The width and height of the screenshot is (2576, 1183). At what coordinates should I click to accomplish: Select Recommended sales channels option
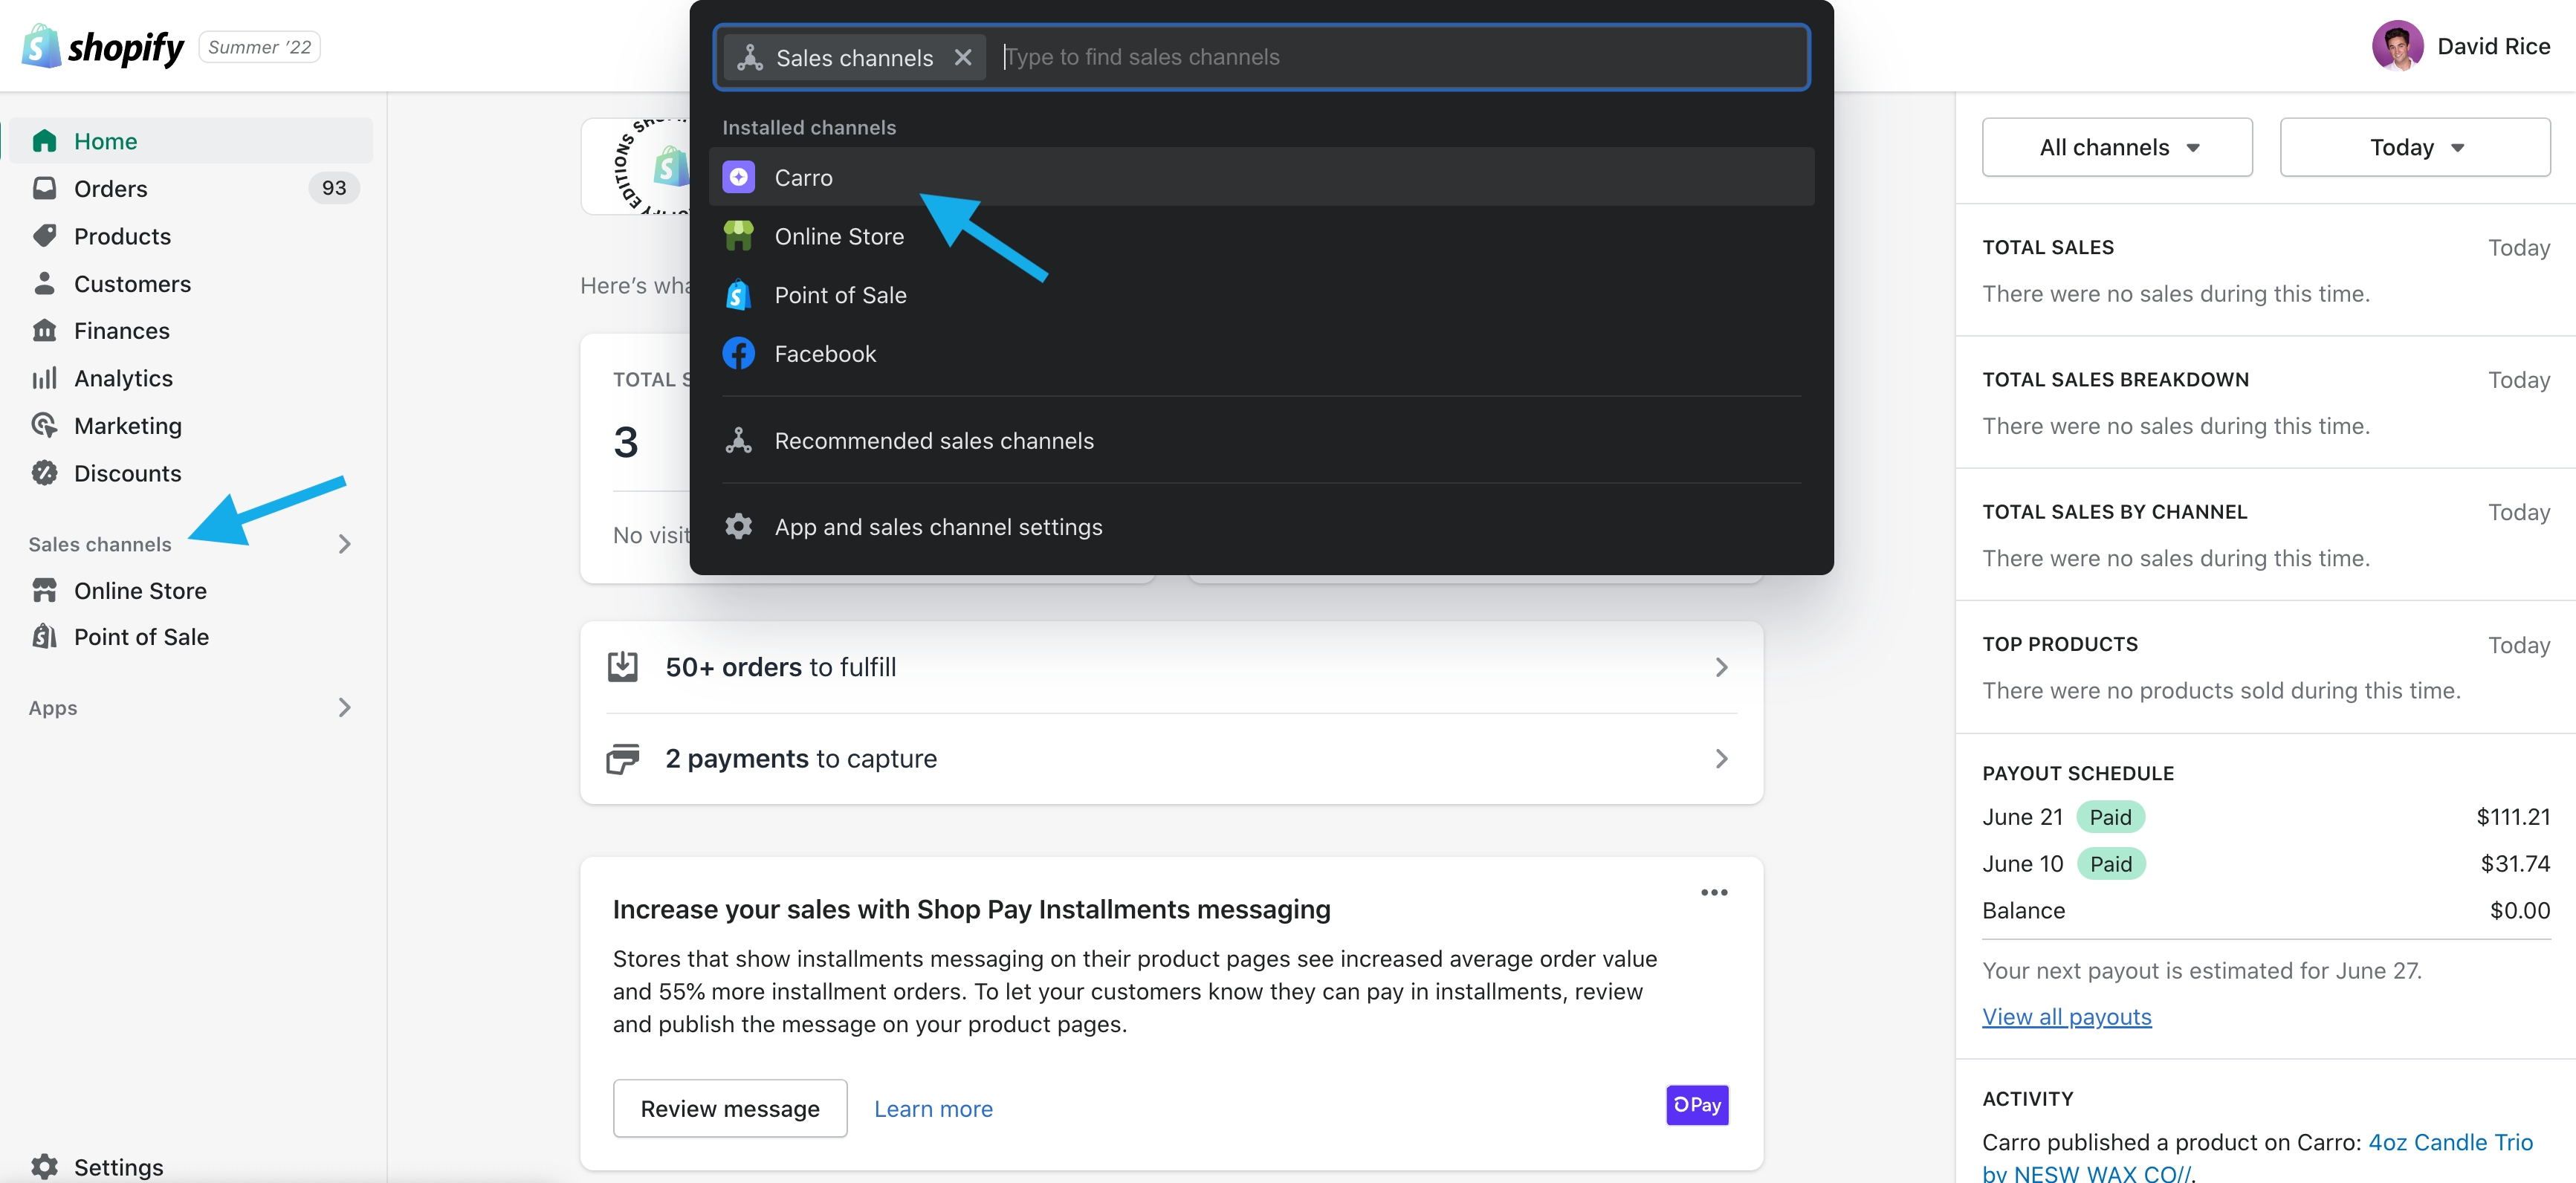pyautogui.click(x=933, y=441)
